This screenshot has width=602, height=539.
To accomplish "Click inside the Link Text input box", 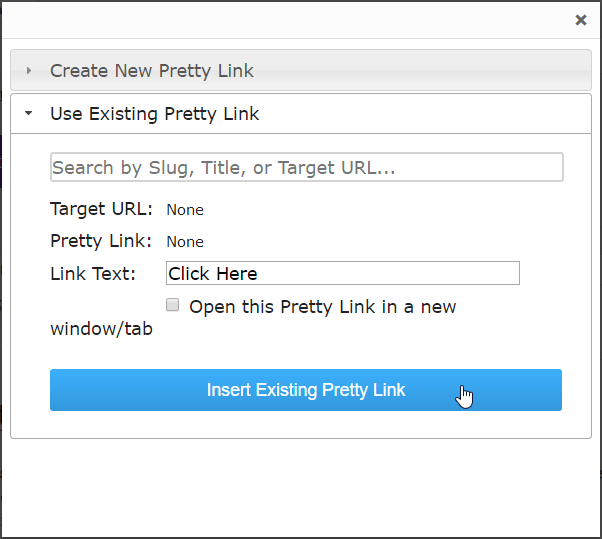I will coord(342,273).
